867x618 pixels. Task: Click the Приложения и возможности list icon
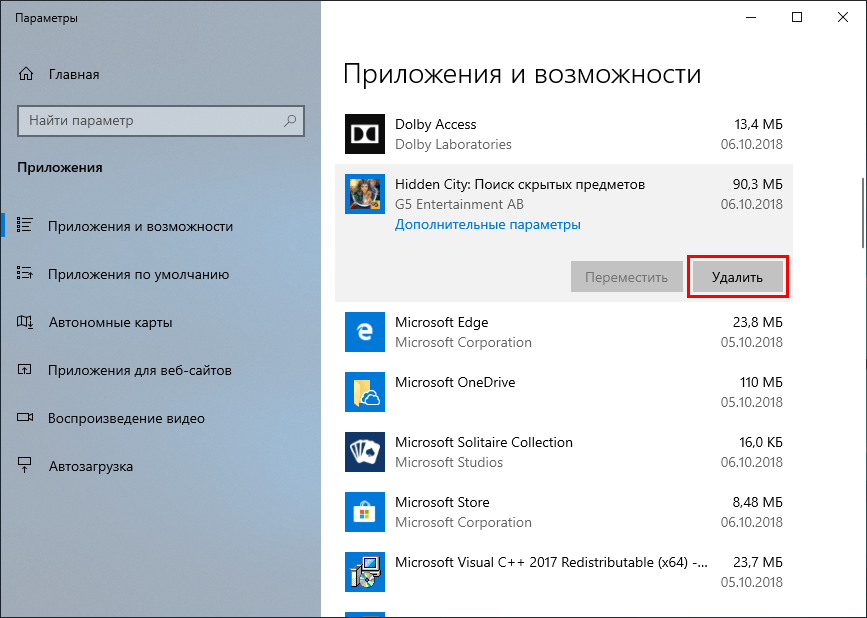(x=25, y=225)
